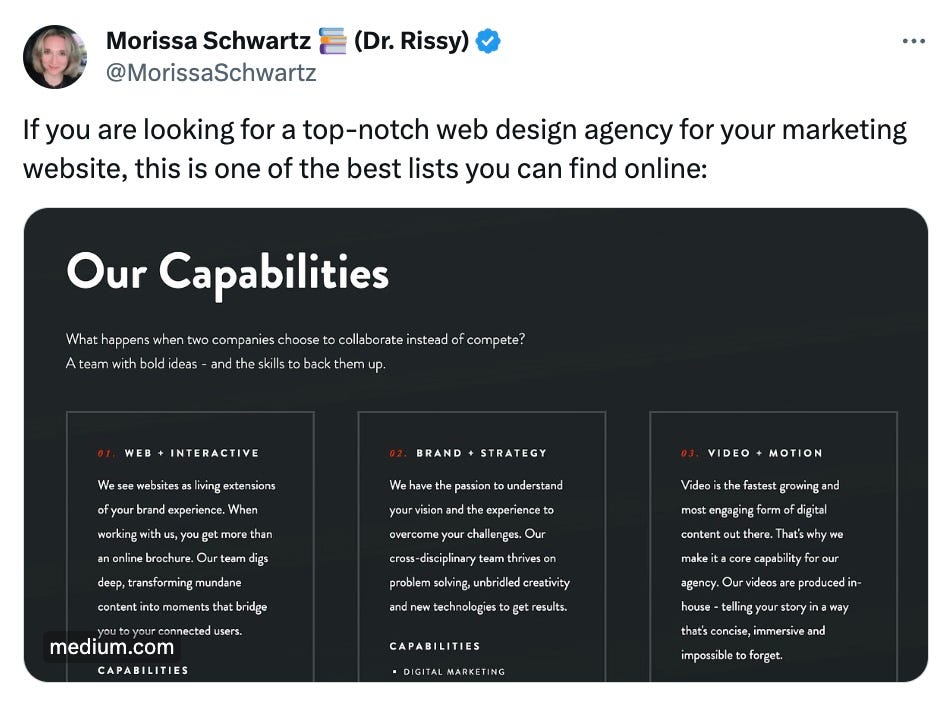Open the @MorissaSchwartz handle link
The image size is (952, 706).
[211, 73]
